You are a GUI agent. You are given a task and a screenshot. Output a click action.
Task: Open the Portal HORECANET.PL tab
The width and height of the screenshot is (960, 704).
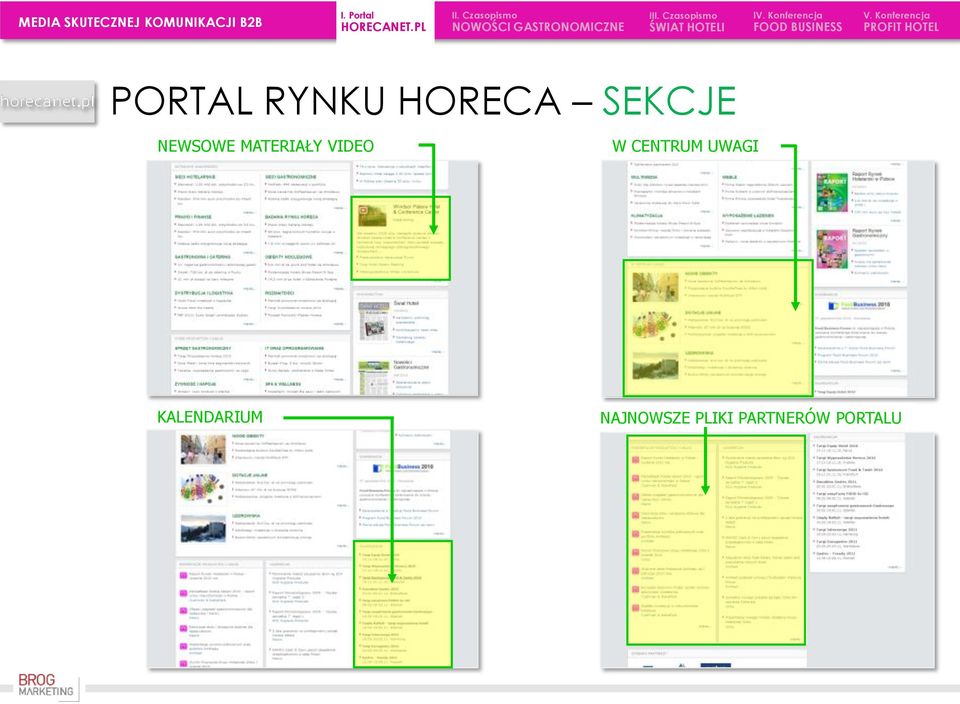(x=384, y=21)
